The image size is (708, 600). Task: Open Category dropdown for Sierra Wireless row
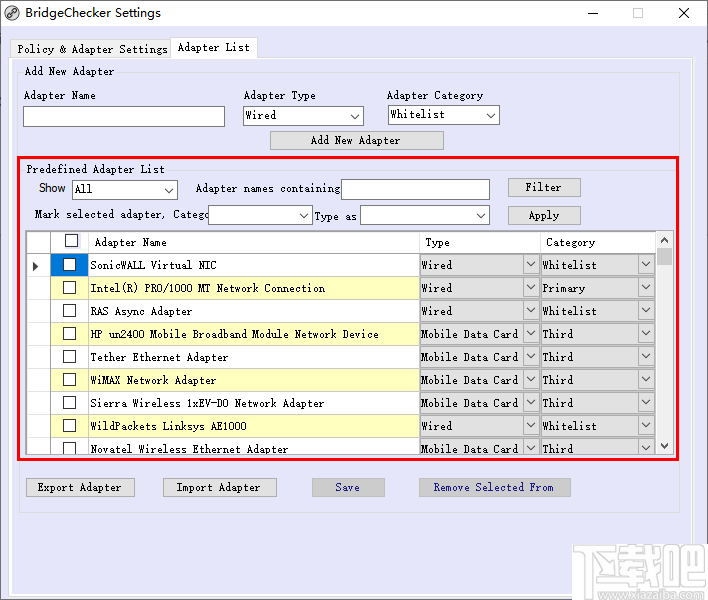pyautogui.click(x=646, y=403)
